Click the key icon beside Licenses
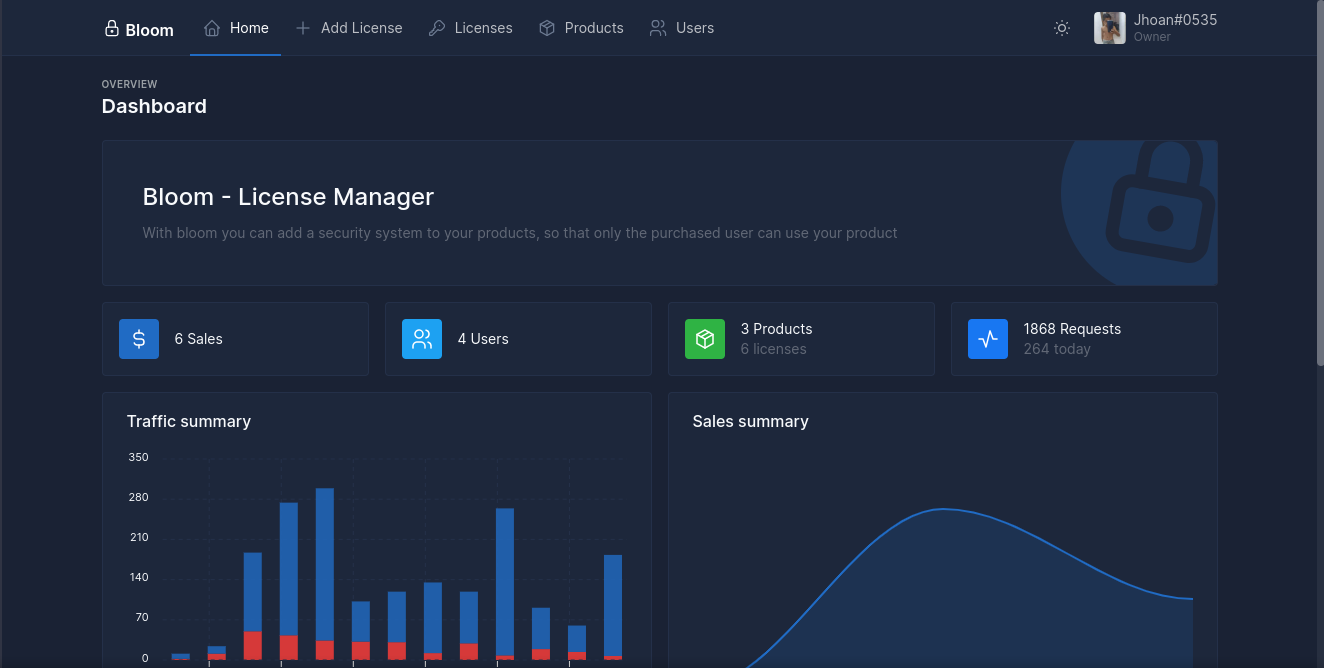 [436, 28]
